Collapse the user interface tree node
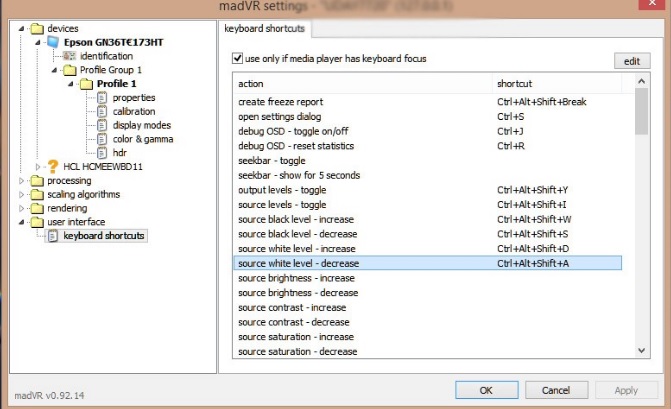Image resolution: width=671 pixels, height=409 pixels. tap(23, 222)
